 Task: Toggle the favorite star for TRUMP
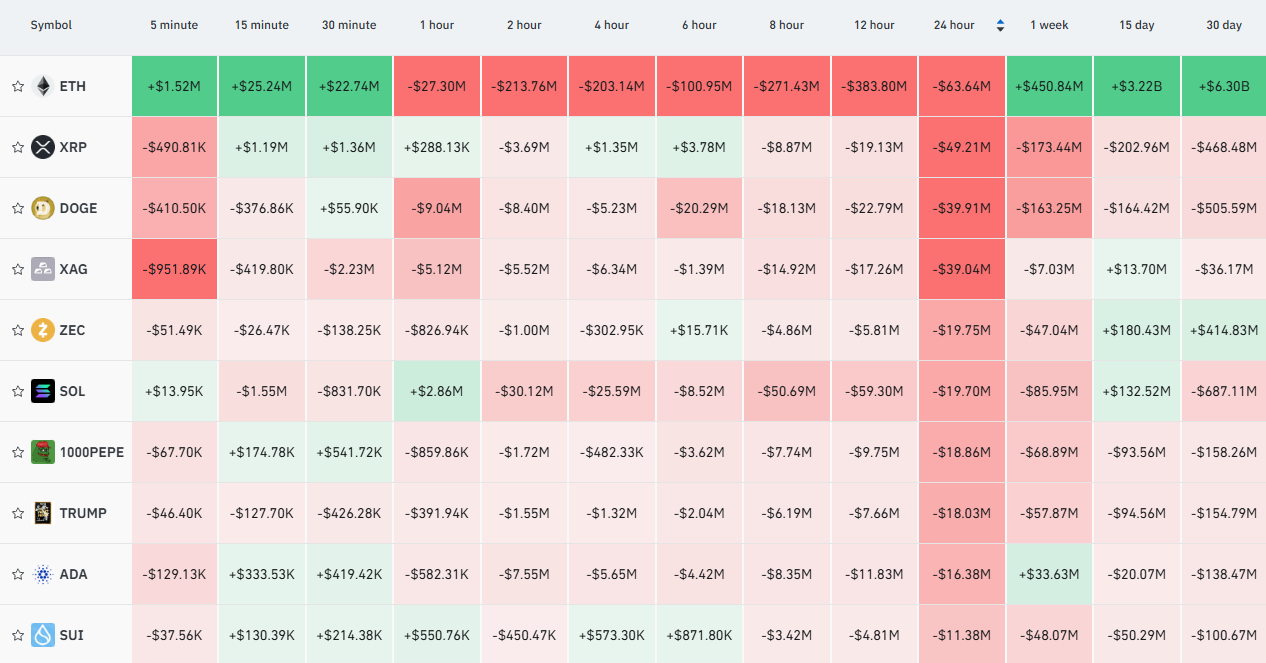[17, 514]
